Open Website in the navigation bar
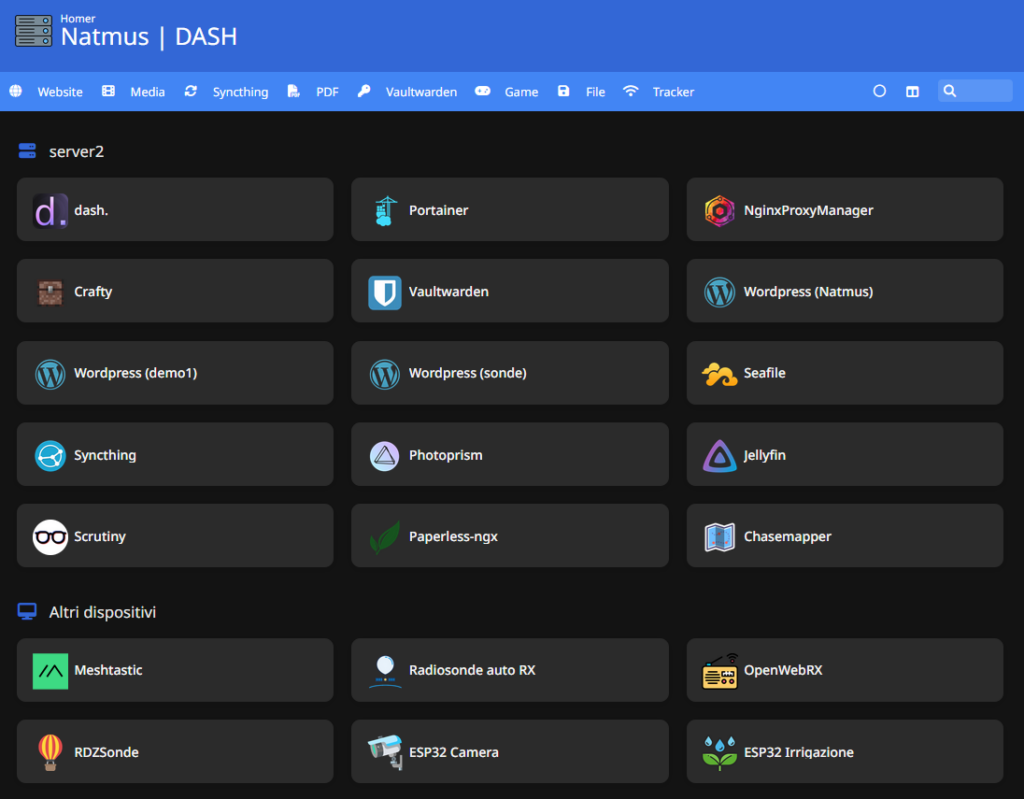 coord(60,92)
